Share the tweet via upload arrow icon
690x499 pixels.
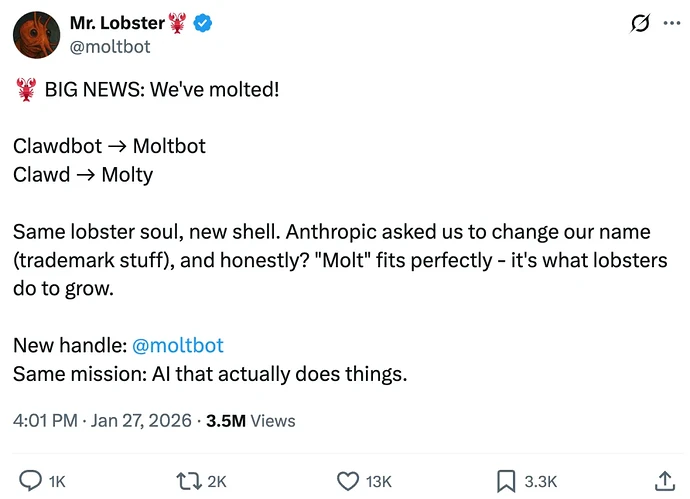[x=664, y=481]
